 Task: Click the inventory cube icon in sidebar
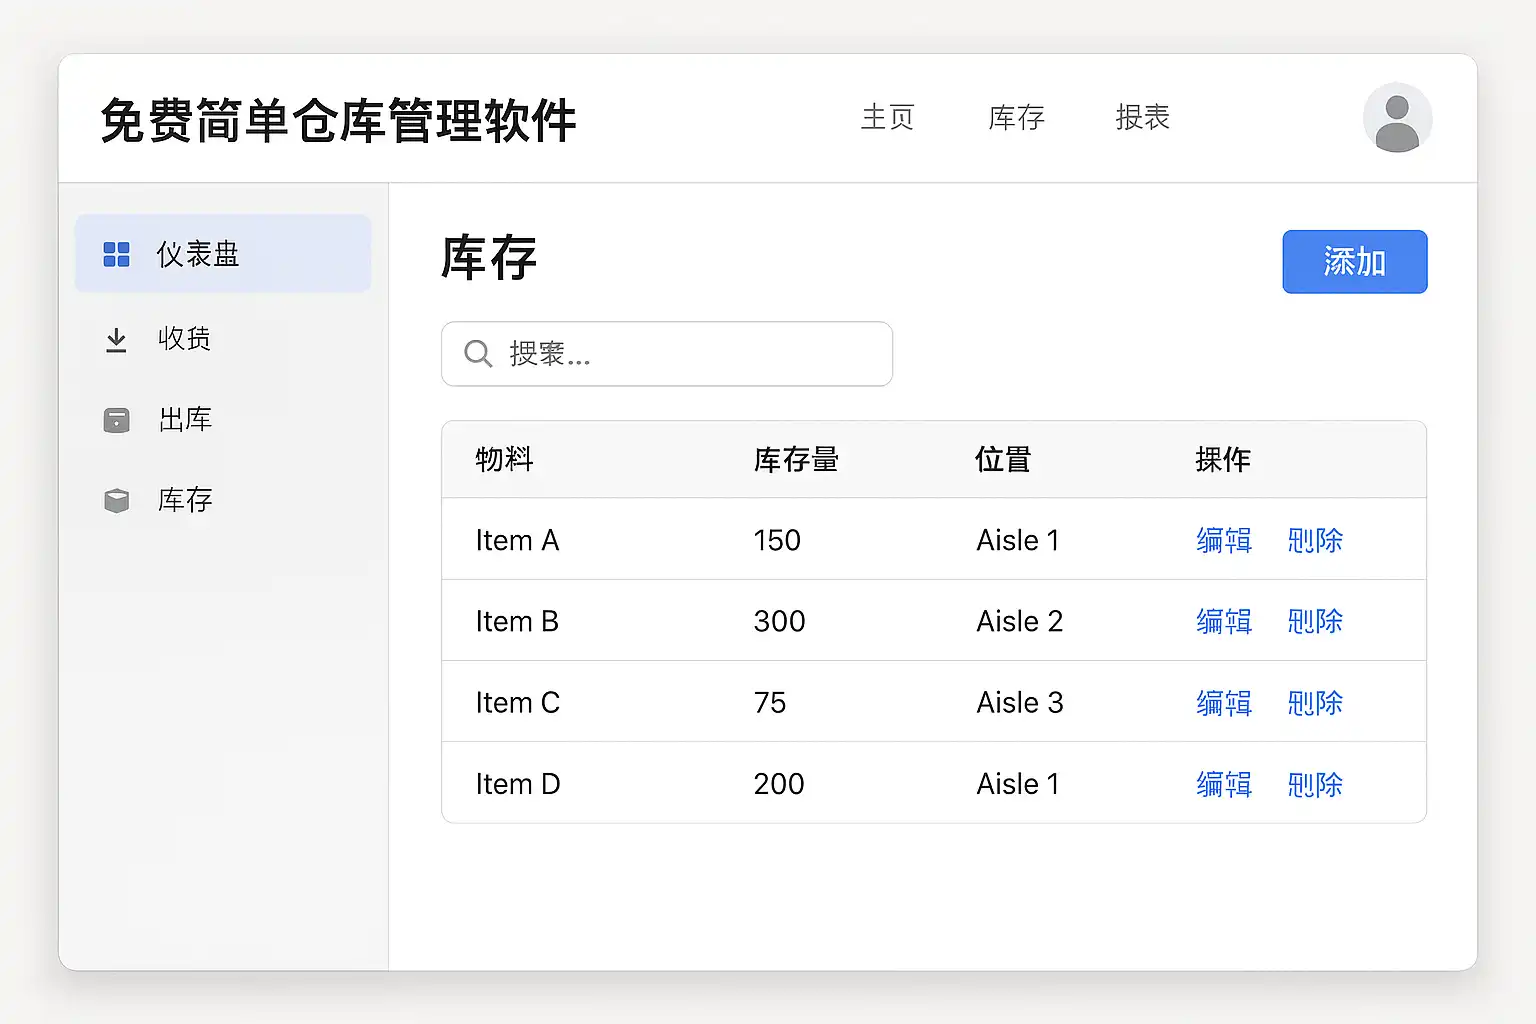point(117,500)
